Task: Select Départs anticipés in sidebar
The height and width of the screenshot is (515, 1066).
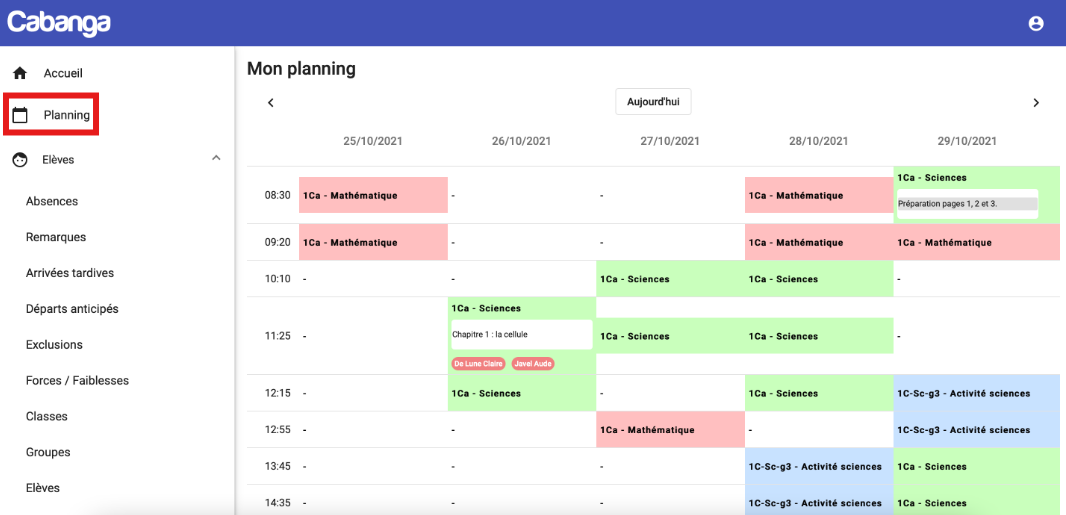Action: [x=72, y=309]
